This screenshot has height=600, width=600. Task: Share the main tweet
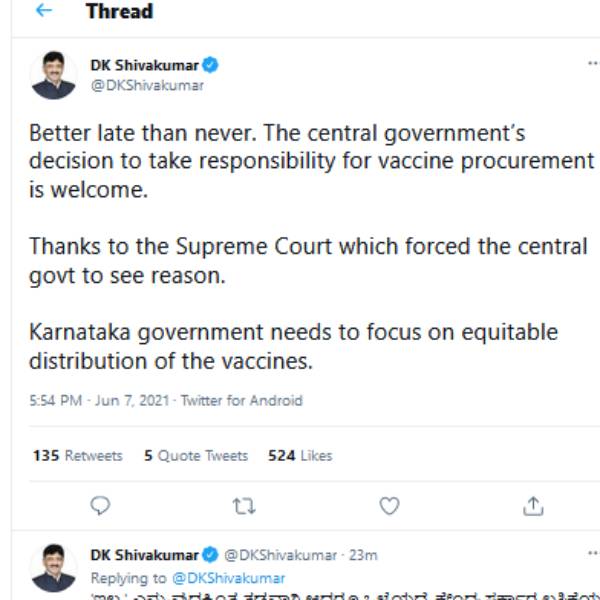coord(534,506)
